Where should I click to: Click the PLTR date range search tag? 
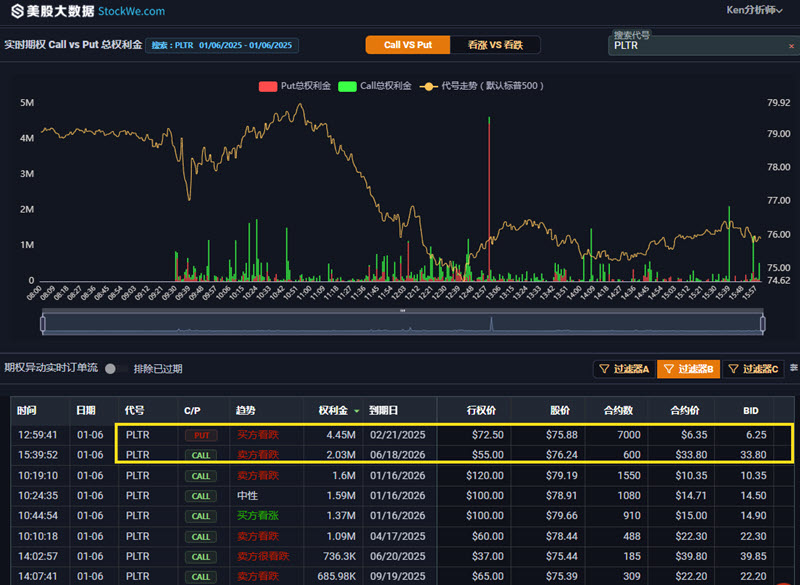pos(222,45)
